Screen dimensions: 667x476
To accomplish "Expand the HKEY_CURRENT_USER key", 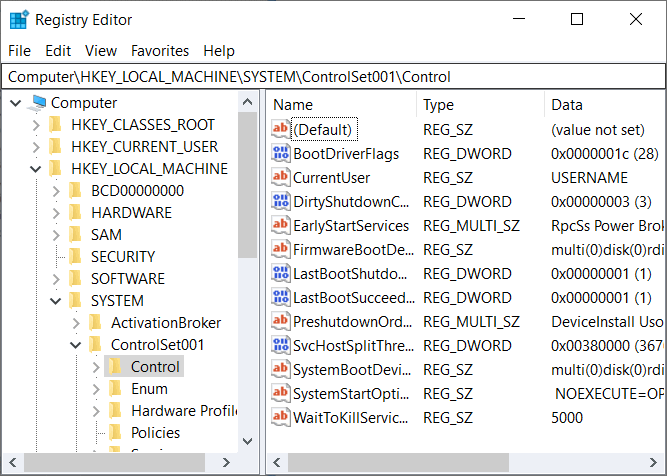I will 36,147.
